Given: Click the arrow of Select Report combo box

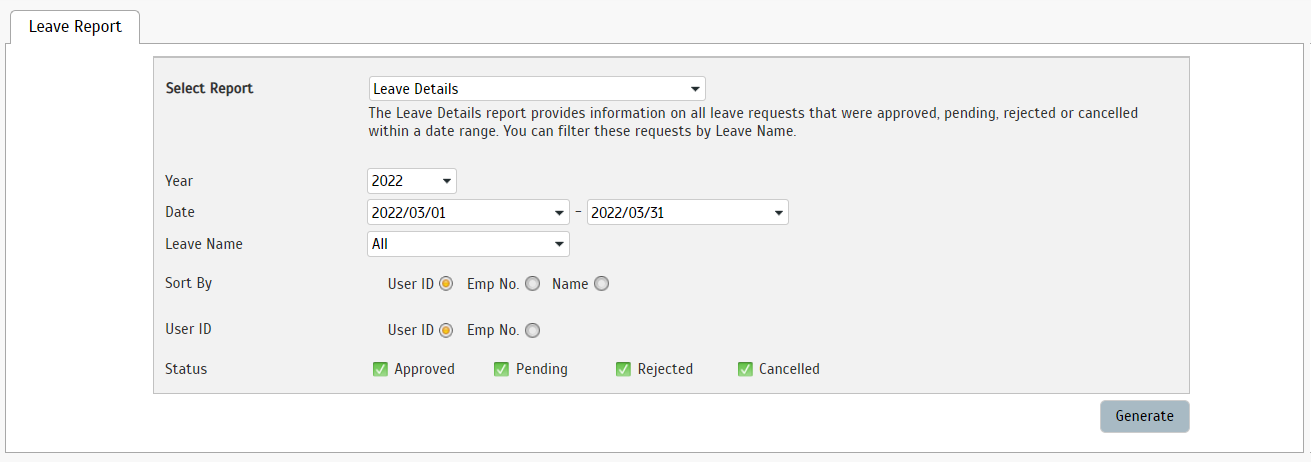Looking at the screenshot, I should point(695,89).
